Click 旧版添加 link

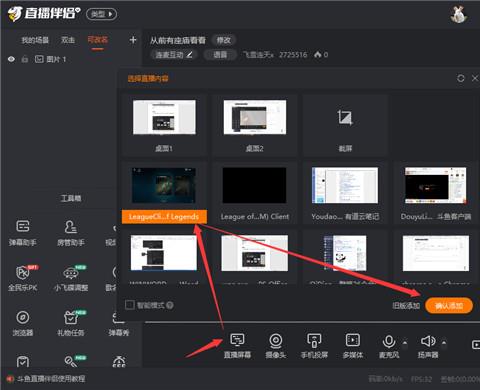click(406, 306)
